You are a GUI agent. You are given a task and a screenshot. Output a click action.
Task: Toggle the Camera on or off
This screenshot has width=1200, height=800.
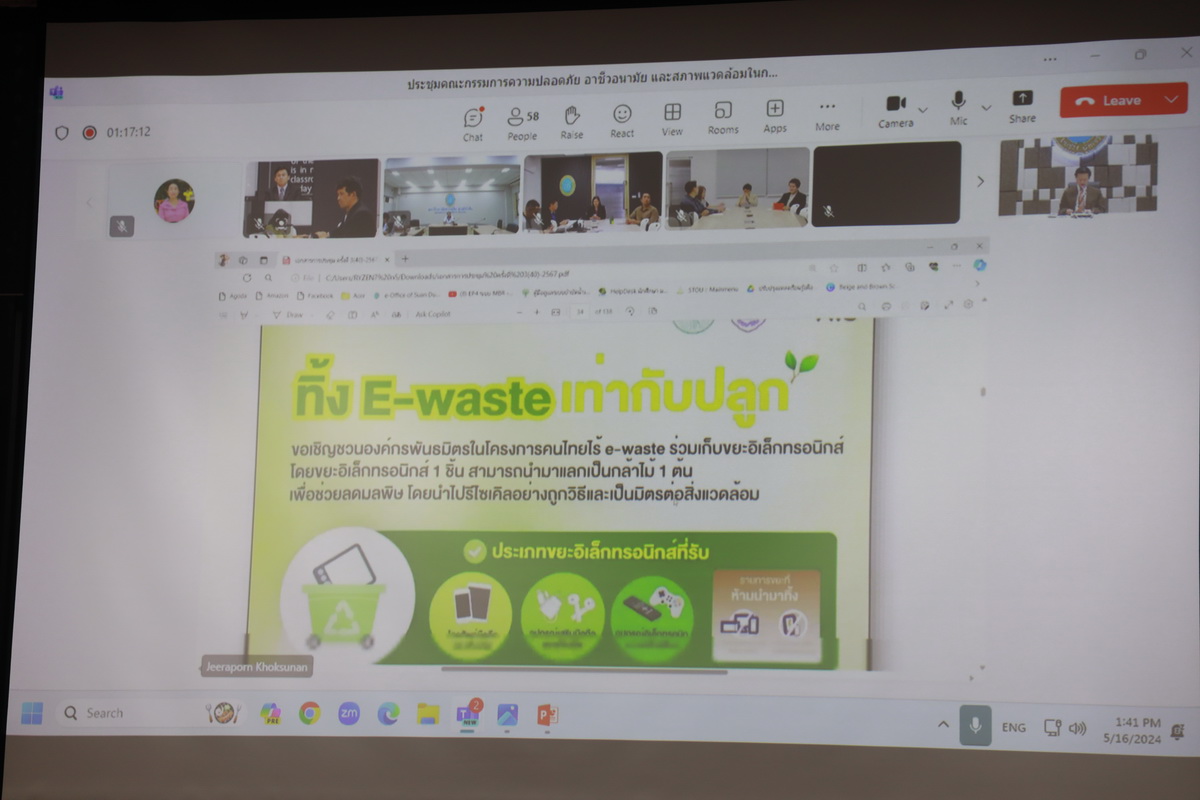pos(896,111)
